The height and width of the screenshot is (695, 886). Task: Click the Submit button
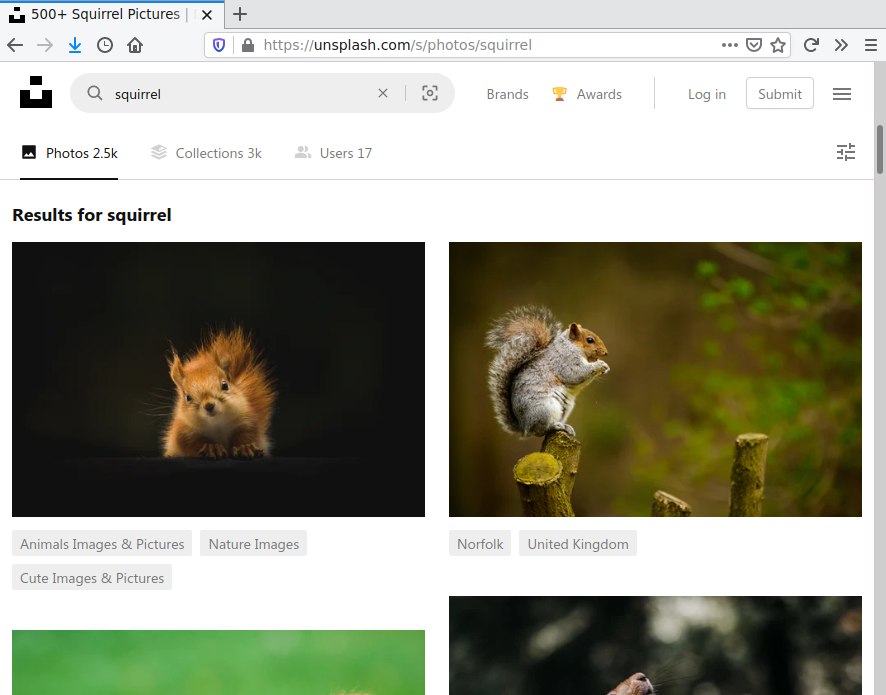coord(779,94)
